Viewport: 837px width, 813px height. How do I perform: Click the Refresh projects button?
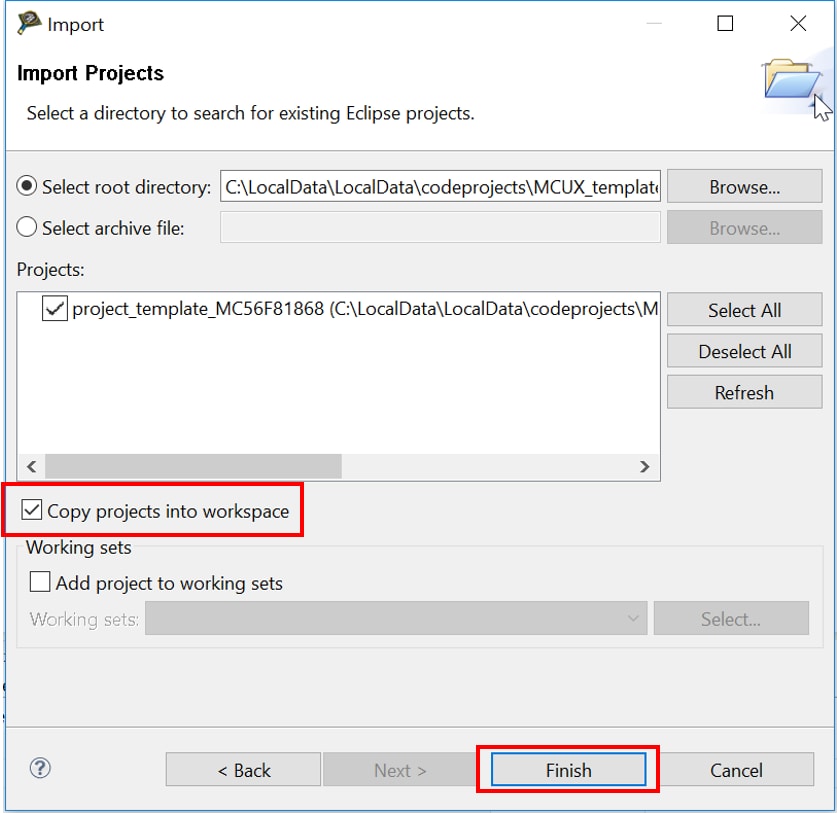(x=744, y=393)
